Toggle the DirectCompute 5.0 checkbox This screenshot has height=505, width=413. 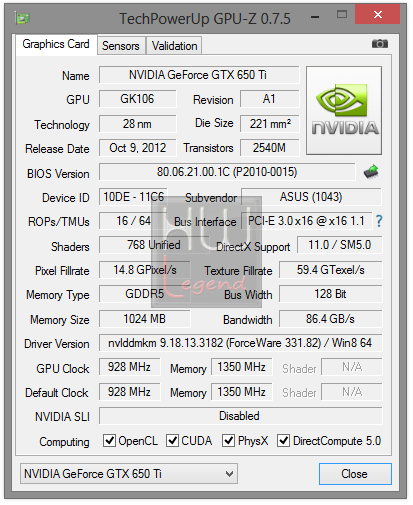tap(283, 440)
